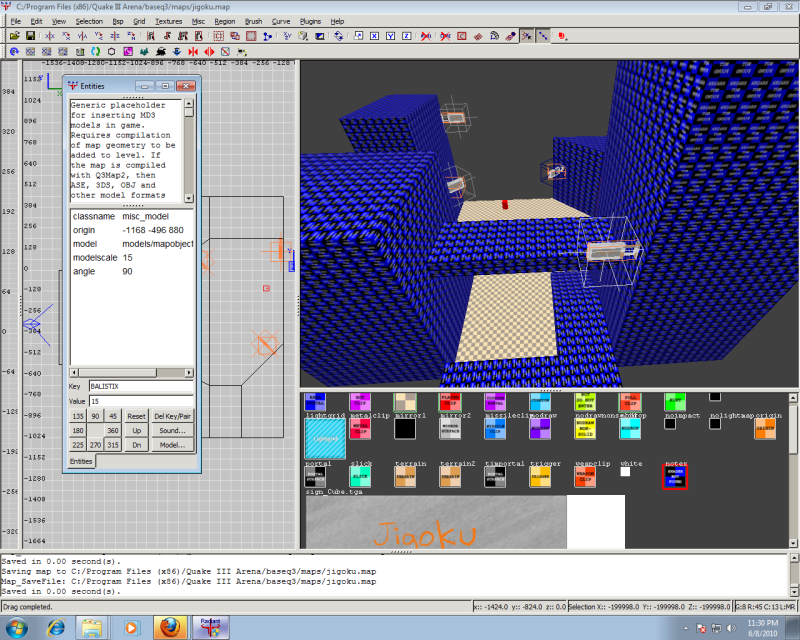Click the green cyan rotate arrows icon
The height and width of the screenshot is (640, 800).
(95, 52)
